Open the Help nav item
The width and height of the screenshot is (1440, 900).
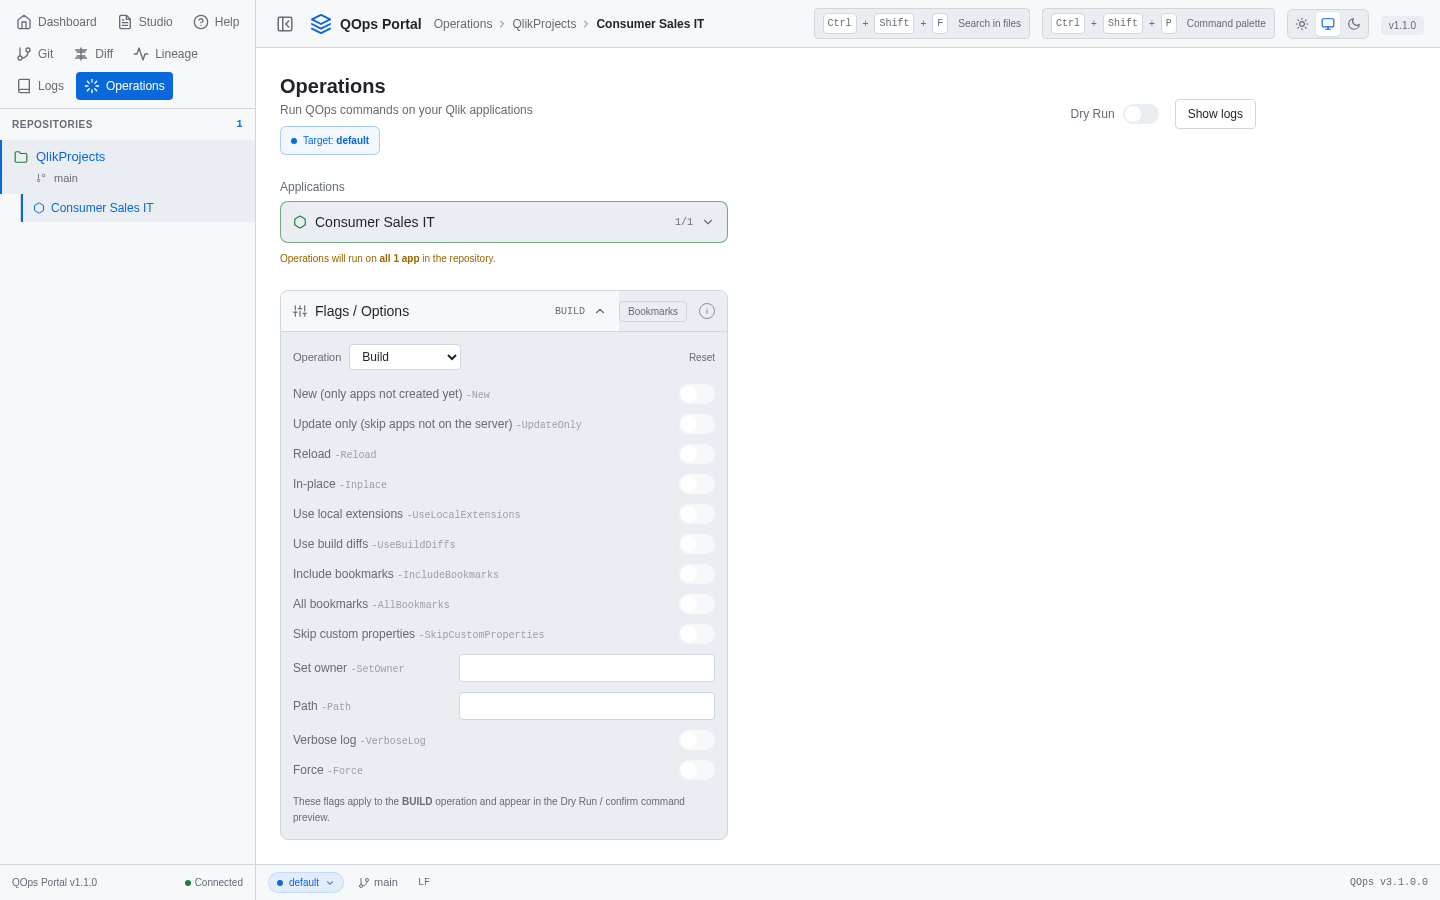[216, 22]
